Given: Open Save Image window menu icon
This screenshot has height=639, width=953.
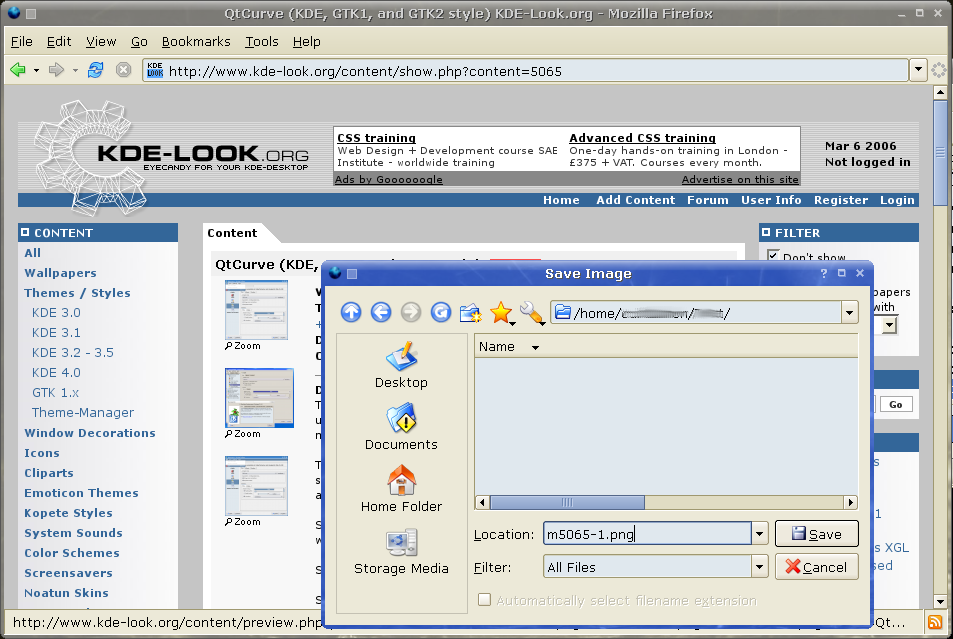Looking at the screenshot, I should [x=335, y=273].
